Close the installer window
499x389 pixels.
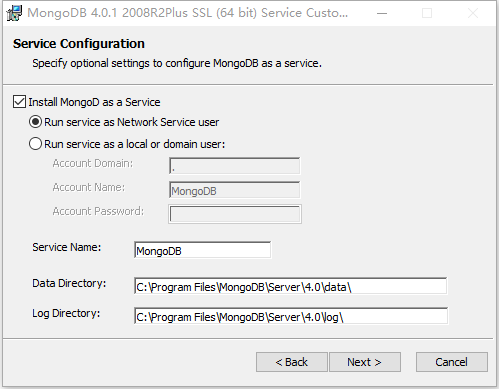(x=473, y=13)
